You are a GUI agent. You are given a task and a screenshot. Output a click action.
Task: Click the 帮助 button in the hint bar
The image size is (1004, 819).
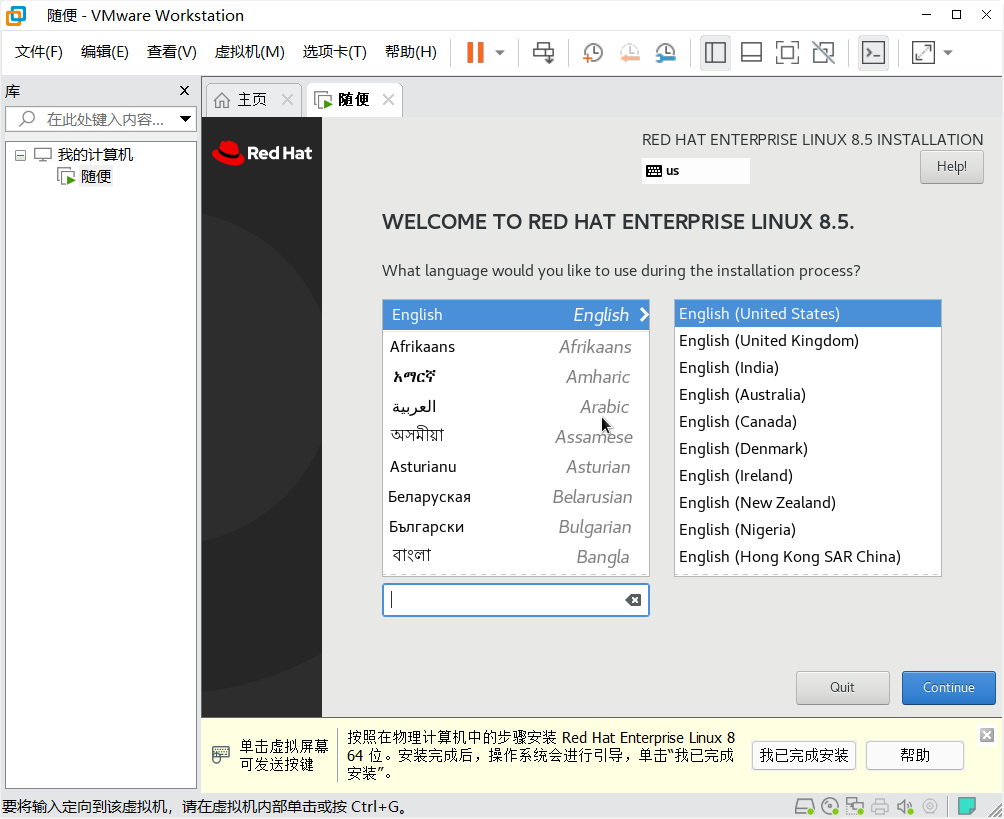914,756
